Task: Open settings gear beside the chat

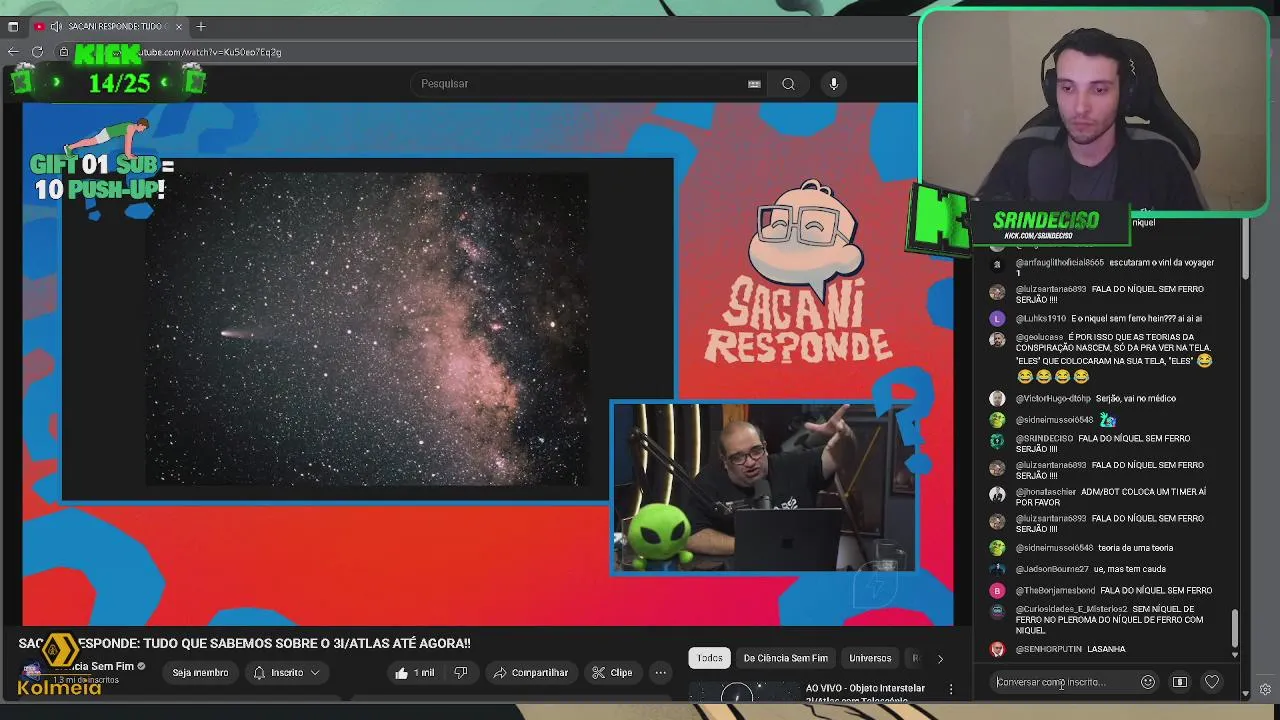Action: [x=1265, y=689]
